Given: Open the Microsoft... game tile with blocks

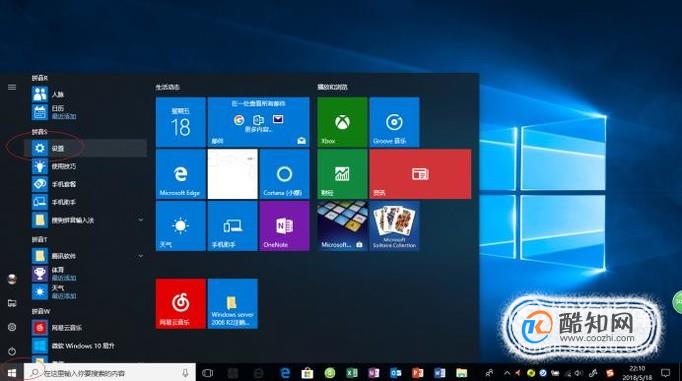Looking at the screenshot, I should [x=342, y=226].
